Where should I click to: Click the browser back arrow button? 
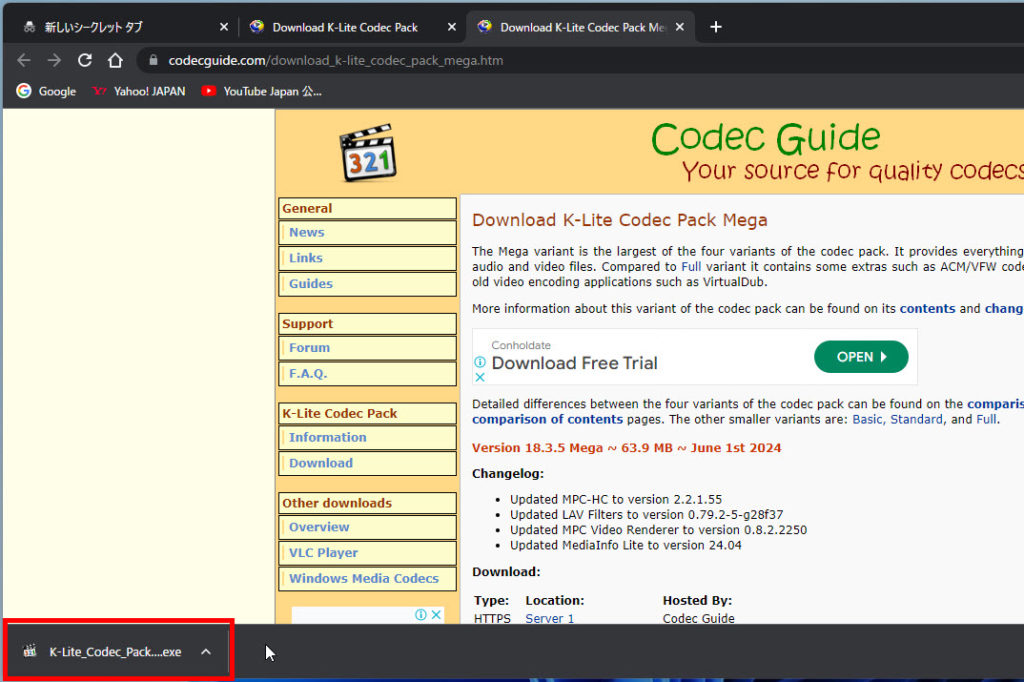point(24,60)
